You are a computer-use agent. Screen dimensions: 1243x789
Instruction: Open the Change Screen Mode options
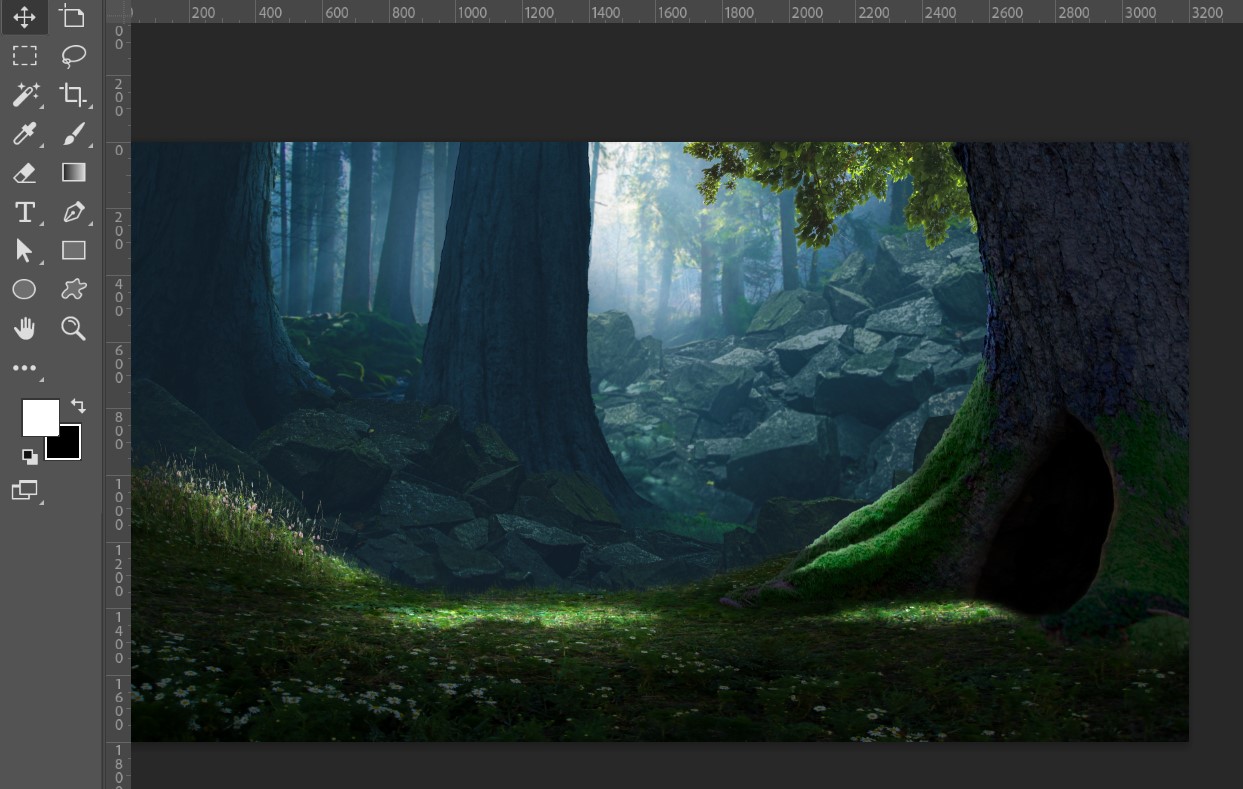tap(24, 490)
